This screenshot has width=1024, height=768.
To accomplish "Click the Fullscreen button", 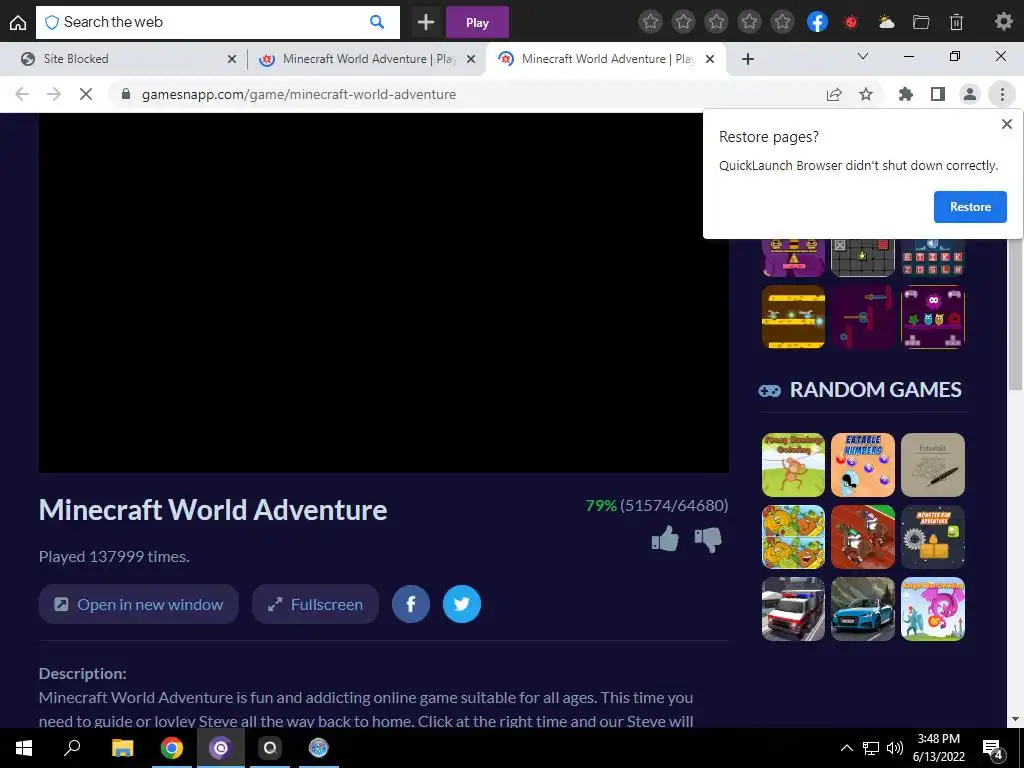I will pyautogui.click(x=315, y=604).
